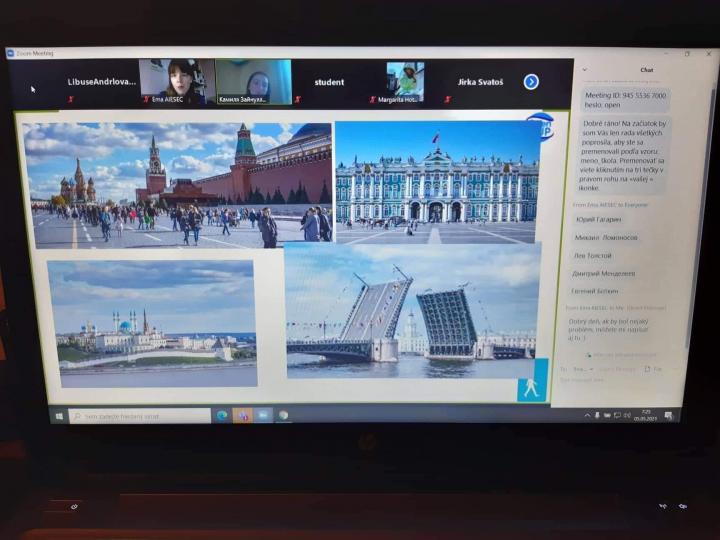720x540 pixels.
Task: Open Chrome from the taskbar
Action: [x=283, y=415]
